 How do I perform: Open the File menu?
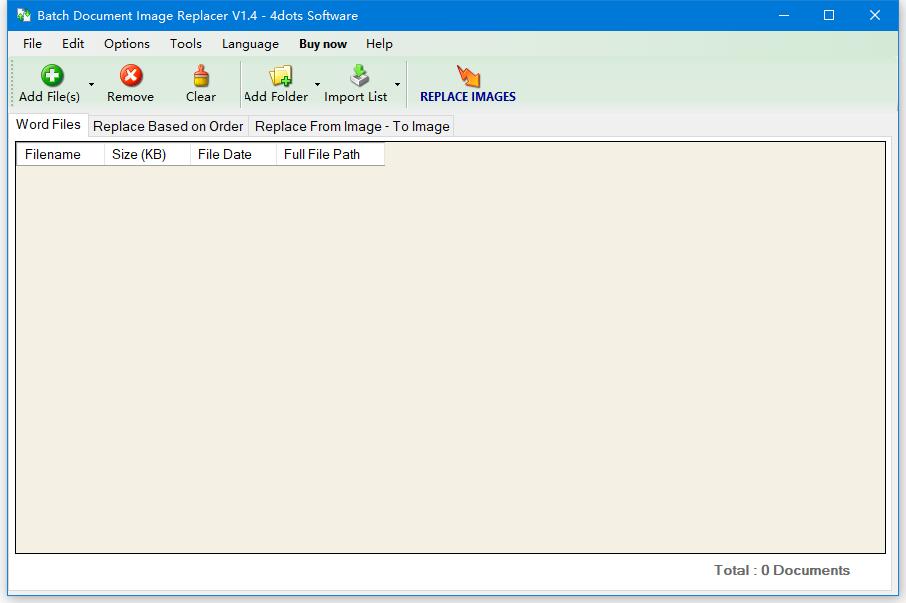tap(32, 44)
